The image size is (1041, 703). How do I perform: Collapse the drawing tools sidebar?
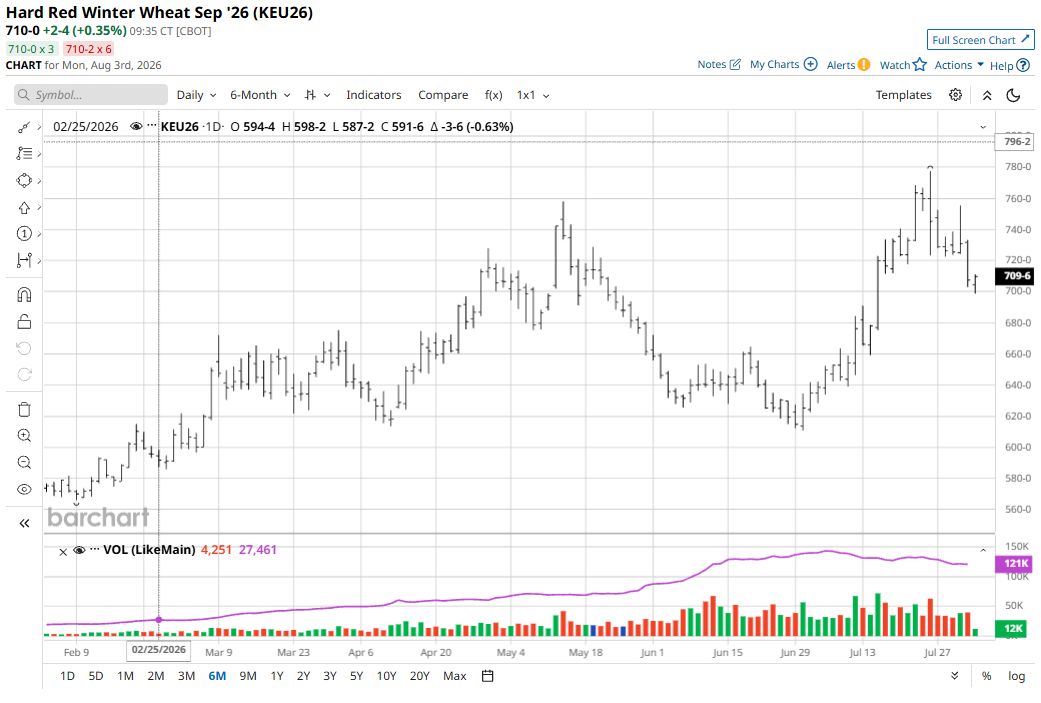[24, 523]
